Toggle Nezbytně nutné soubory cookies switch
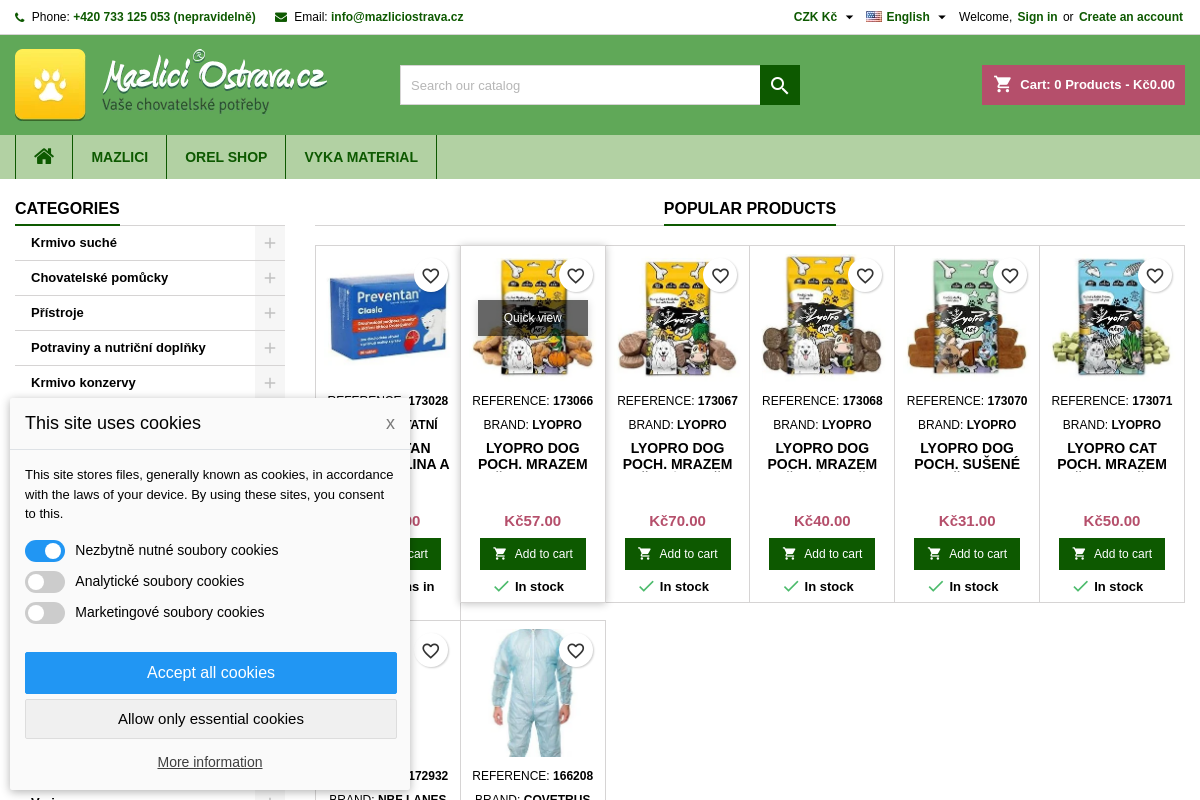The image size is (1200, 800). click(x=45, y=551)
